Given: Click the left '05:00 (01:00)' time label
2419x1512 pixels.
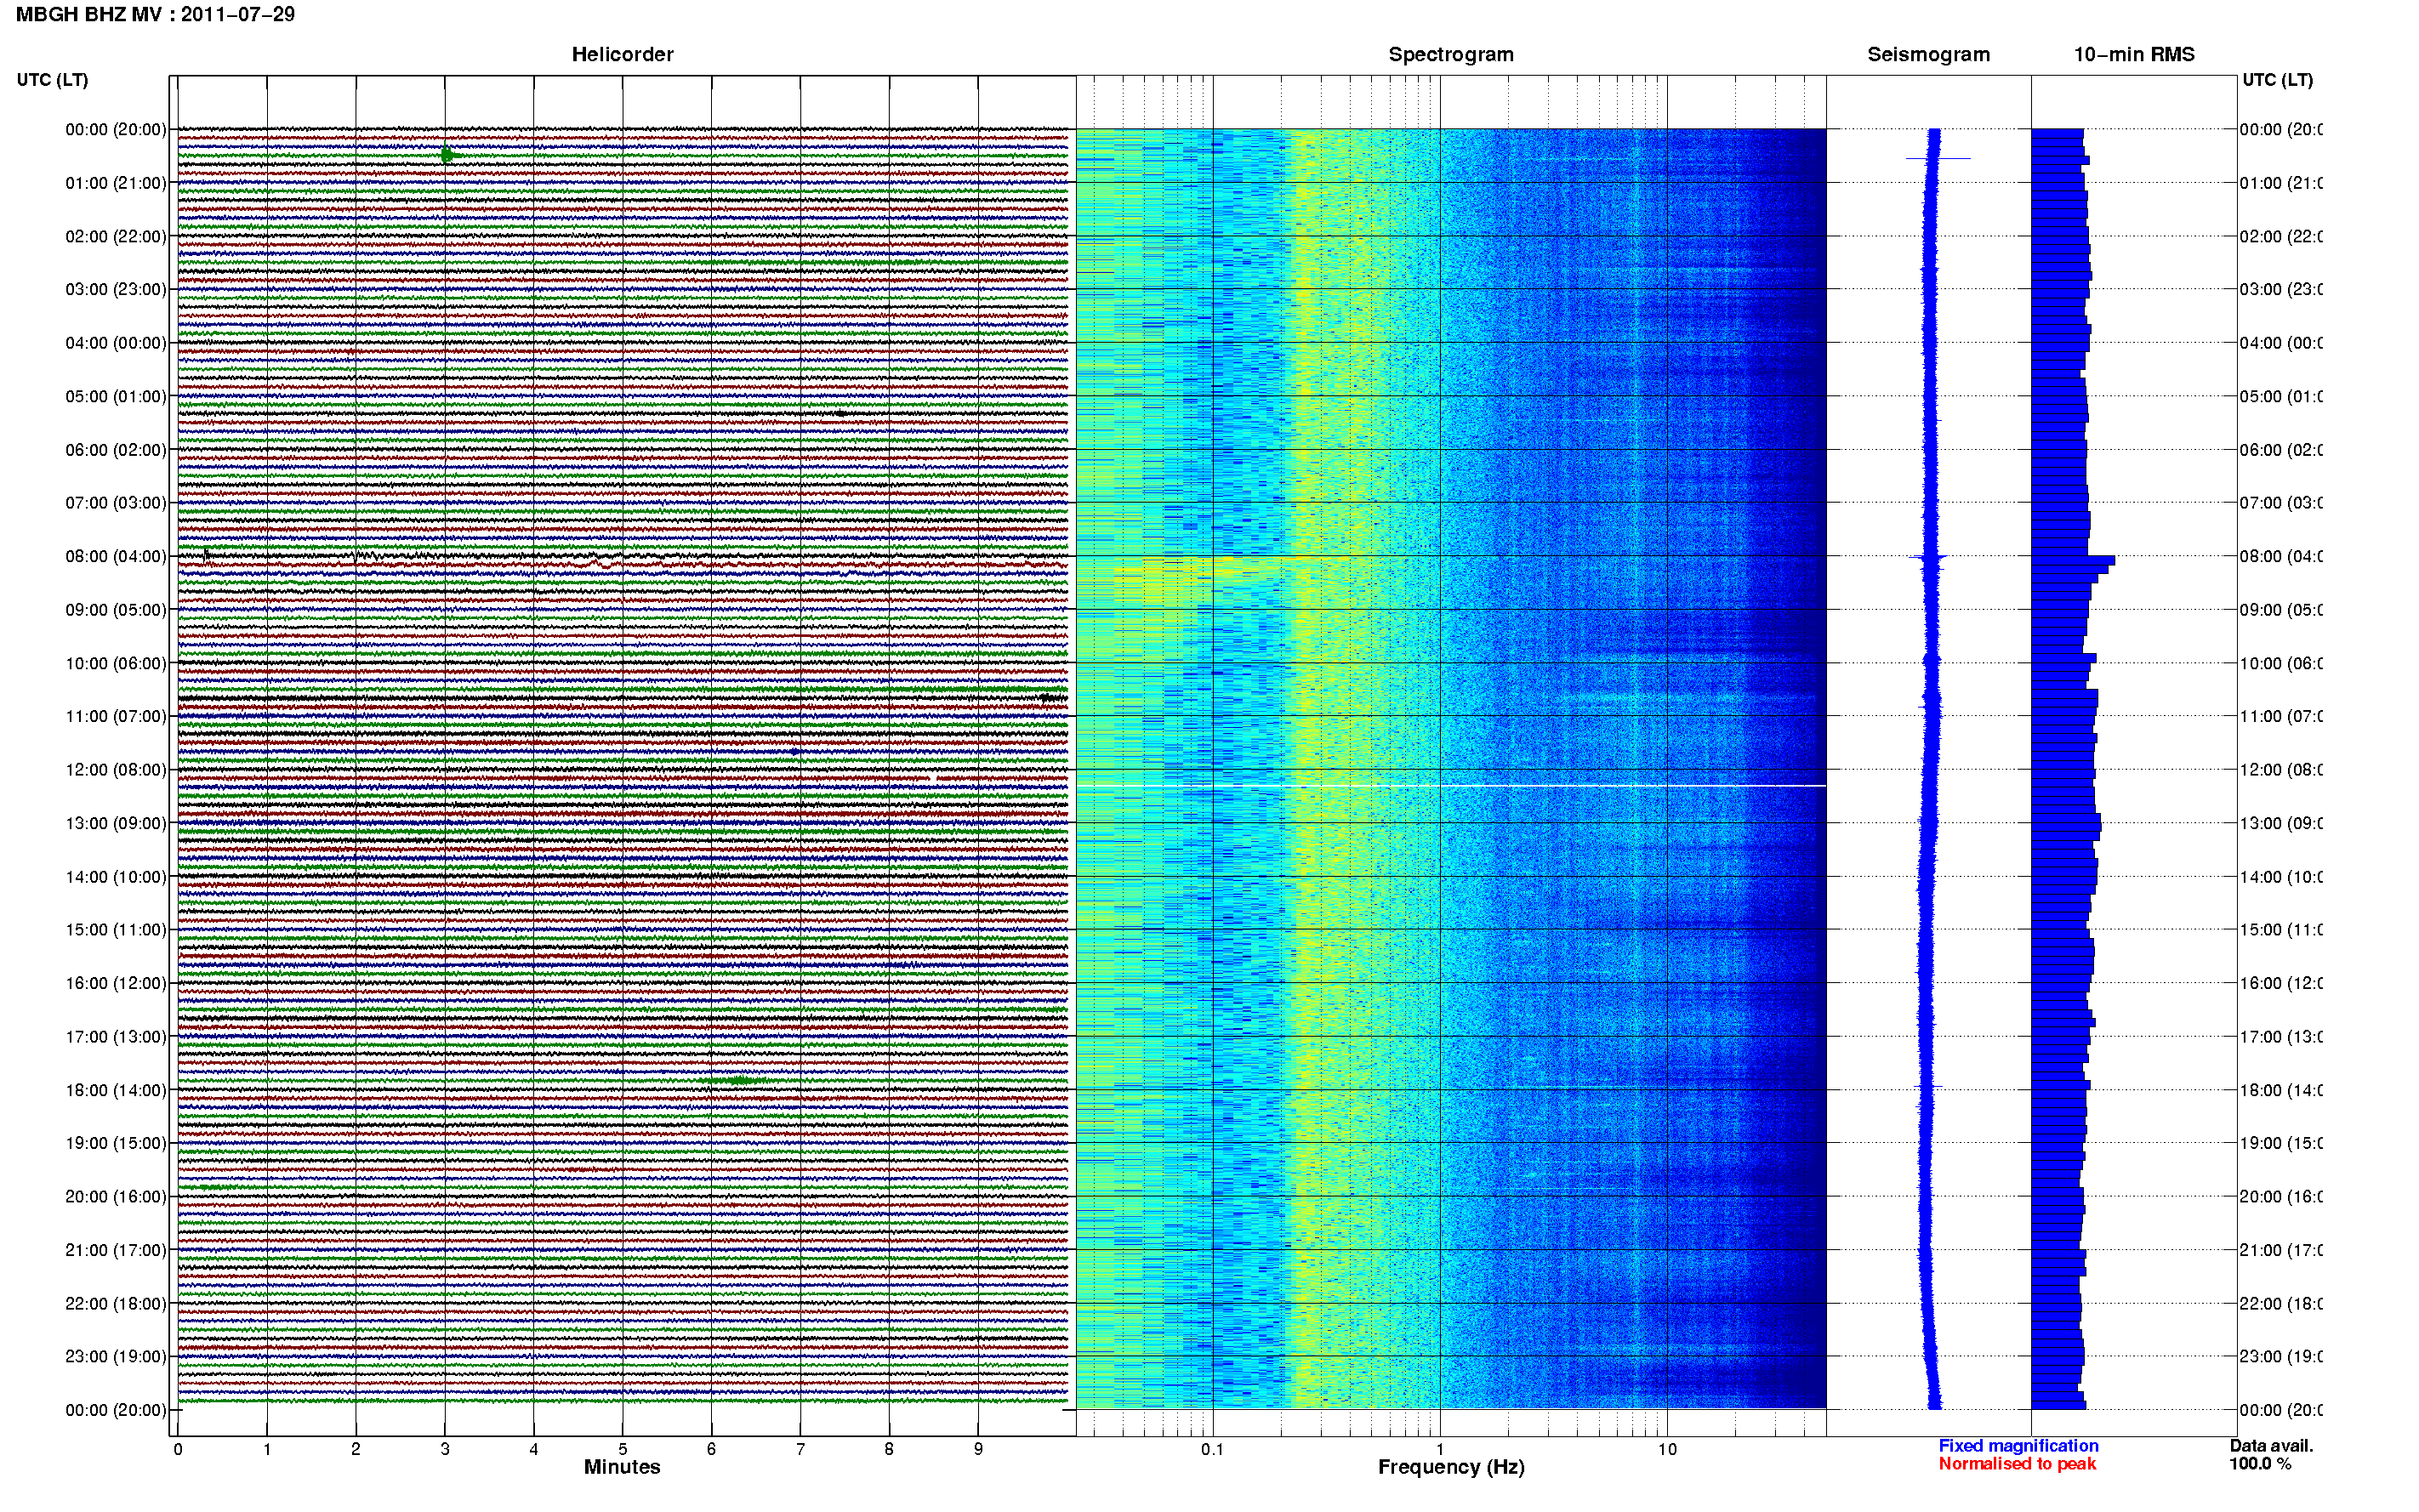Looking at the screenshot, I should [x=116, y=396].
